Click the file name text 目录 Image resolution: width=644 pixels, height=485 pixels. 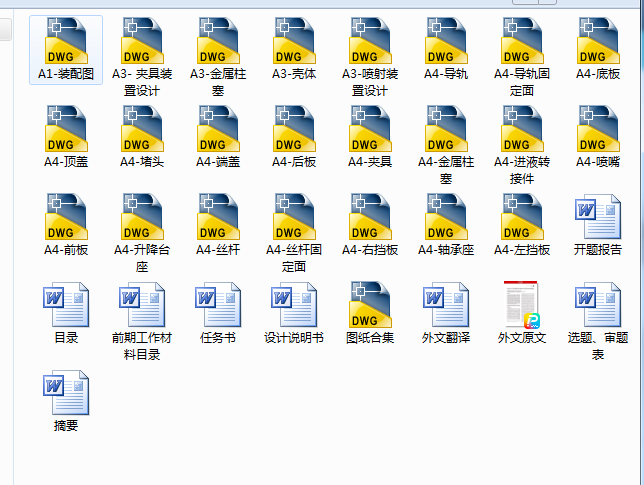66,338
